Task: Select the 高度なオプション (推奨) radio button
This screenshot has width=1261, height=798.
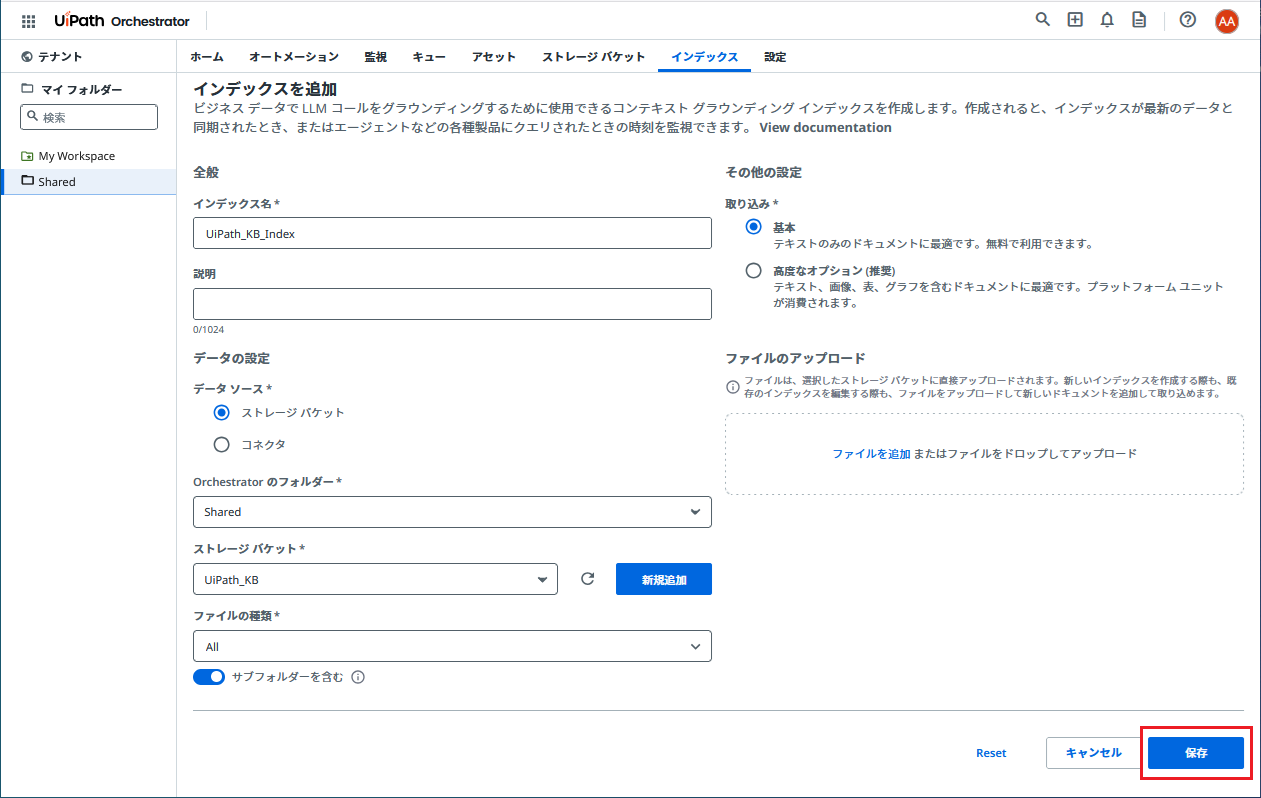Action: (754, 270)
